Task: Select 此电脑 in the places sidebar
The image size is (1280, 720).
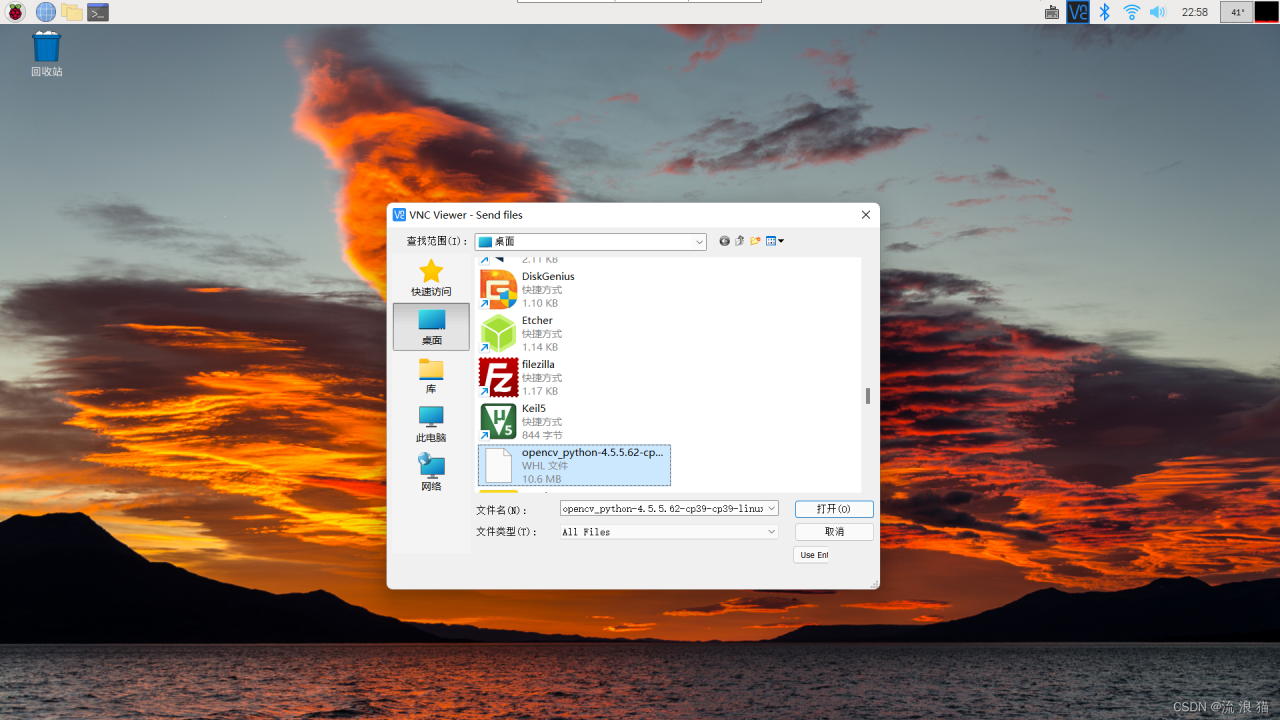Action: pyautogui.click(x=431, y=424)
